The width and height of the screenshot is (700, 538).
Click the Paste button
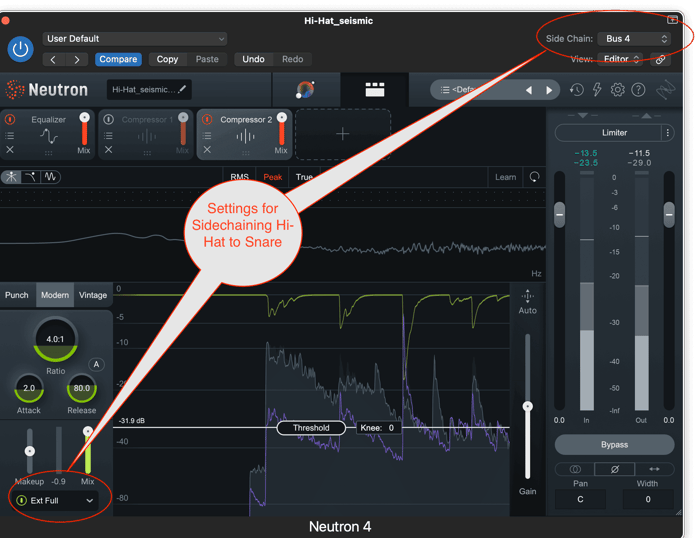click(207, 59)
